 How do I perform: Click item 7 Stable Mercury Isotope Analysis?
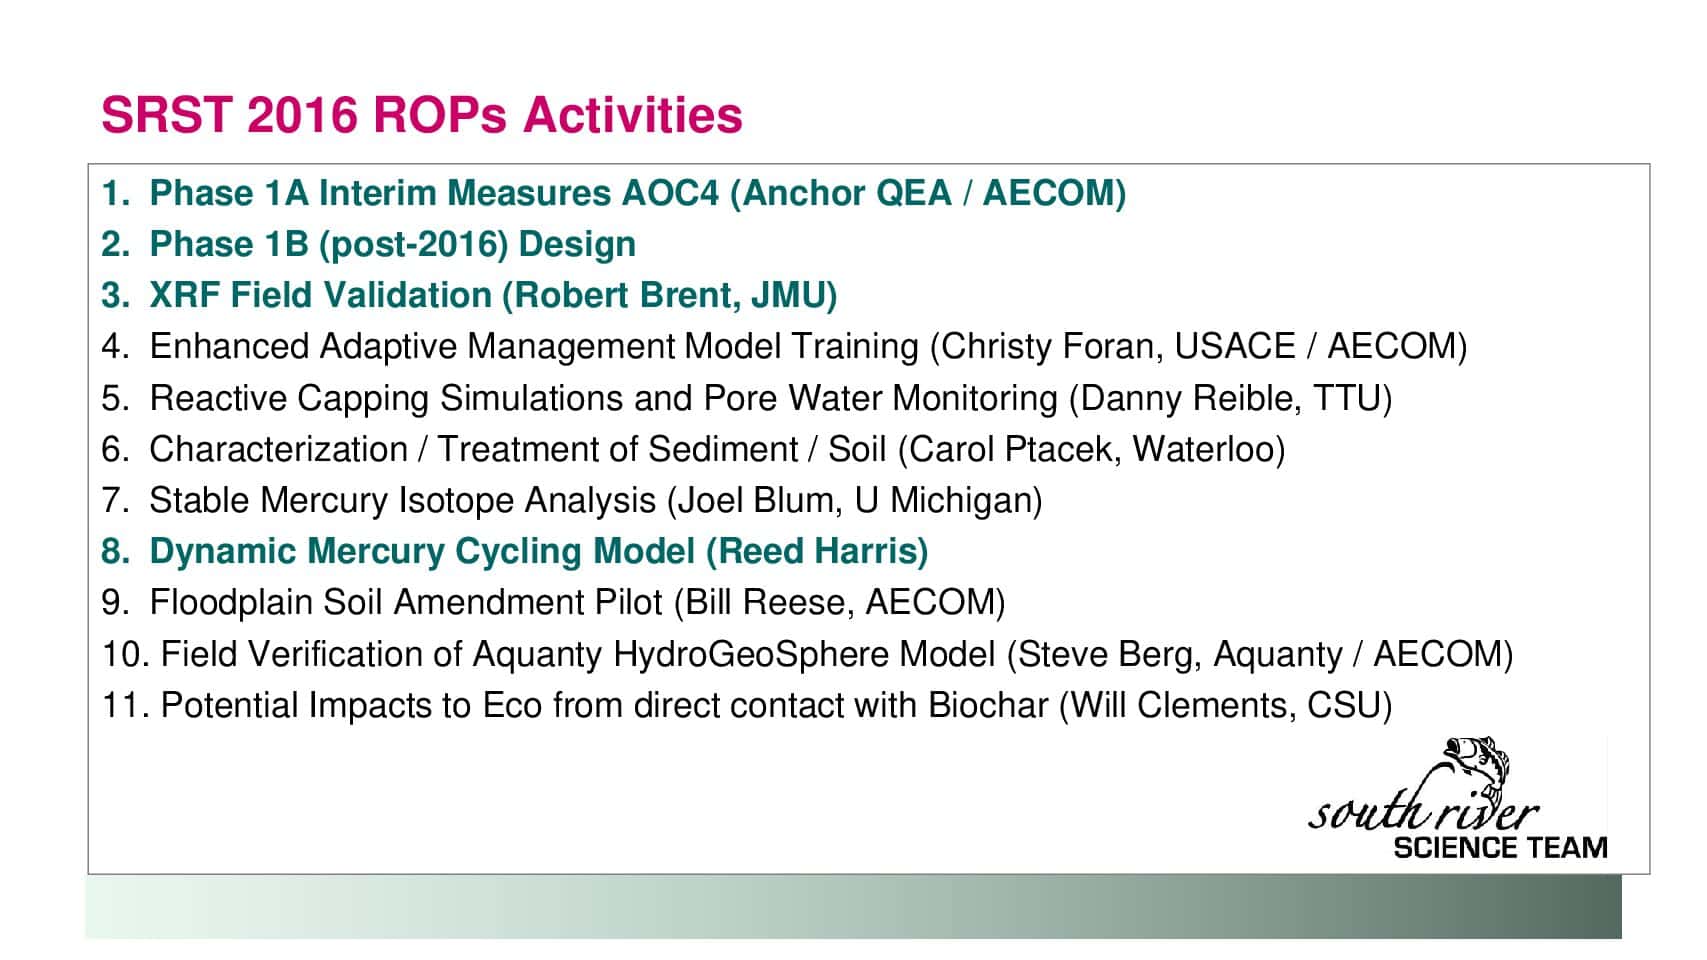[x=572, y=500]
